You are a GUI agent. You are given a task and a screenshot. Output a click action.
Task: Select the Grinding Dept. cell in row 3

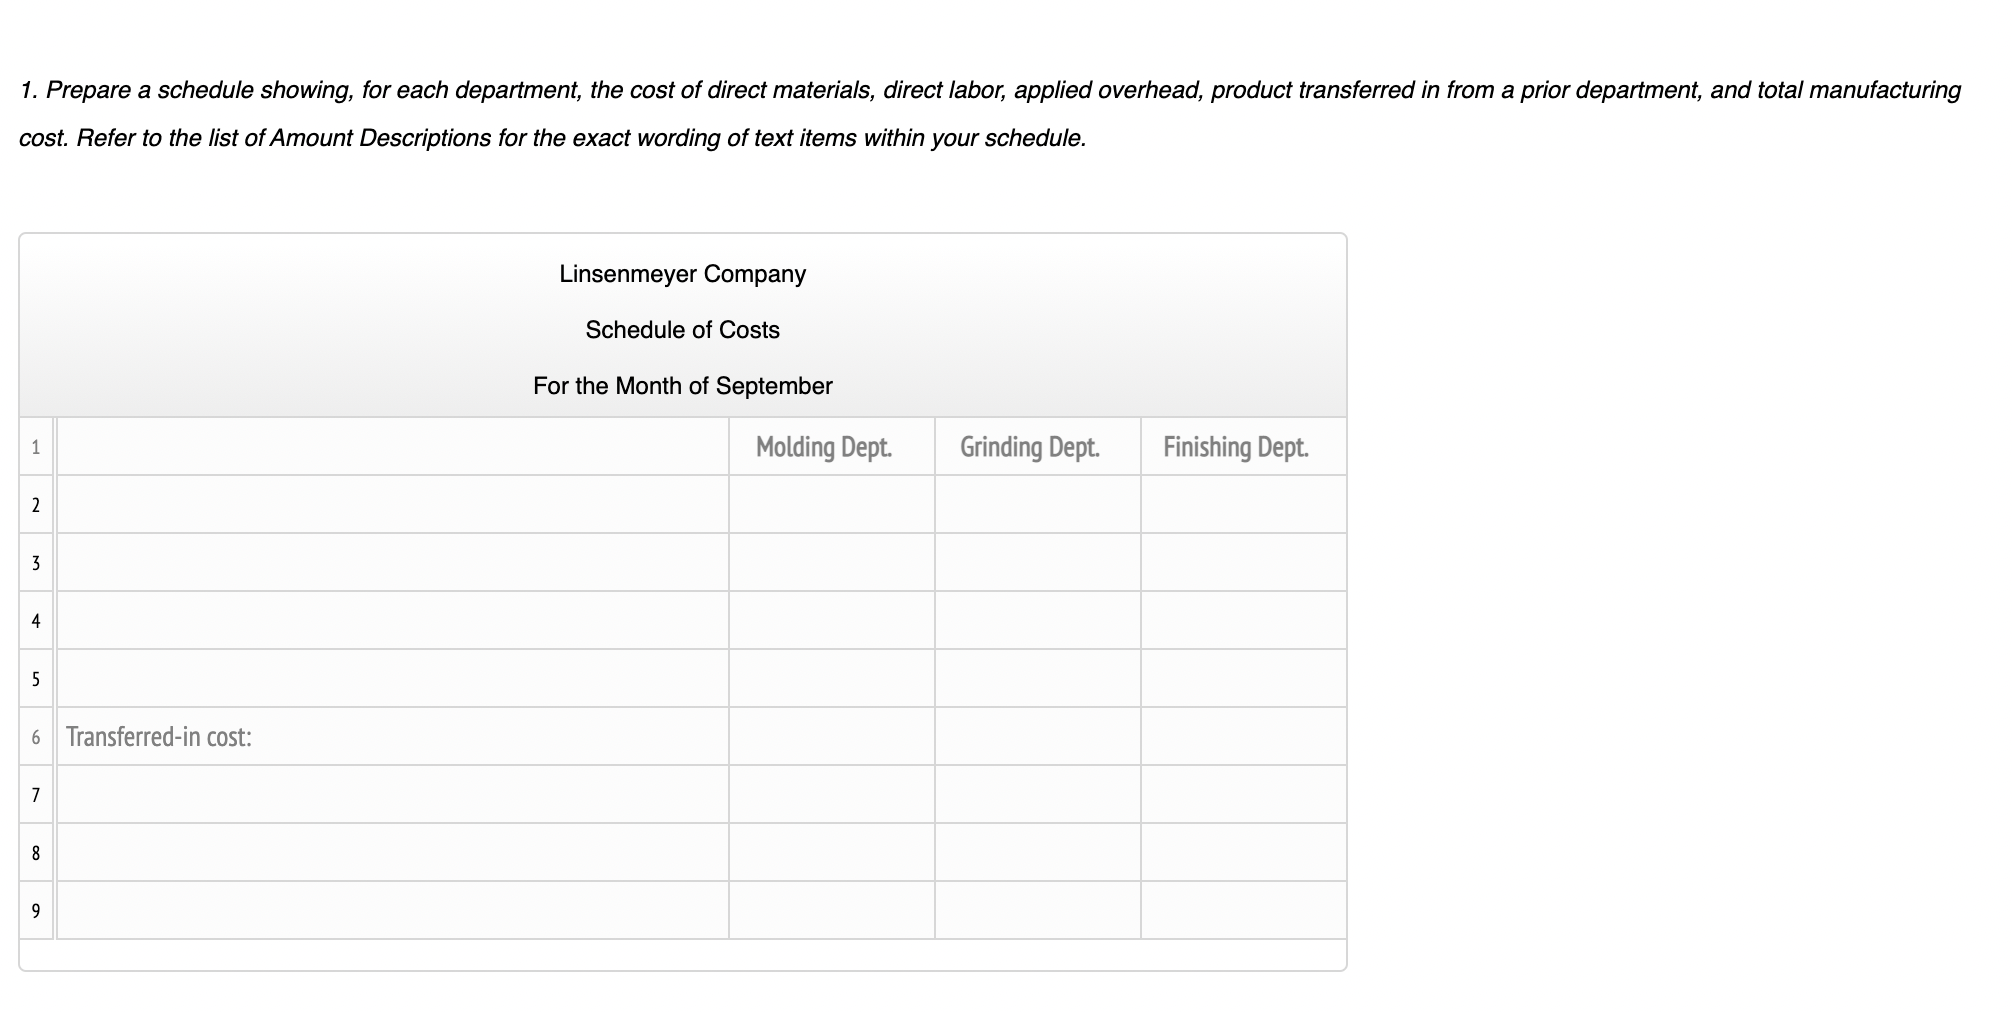(1037, 563)
